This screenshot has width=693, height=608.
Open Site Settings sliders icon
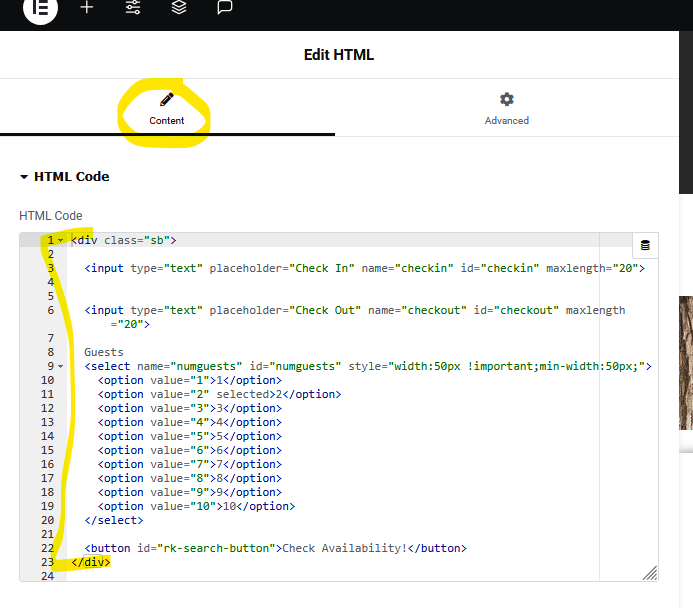click(133, 8)
